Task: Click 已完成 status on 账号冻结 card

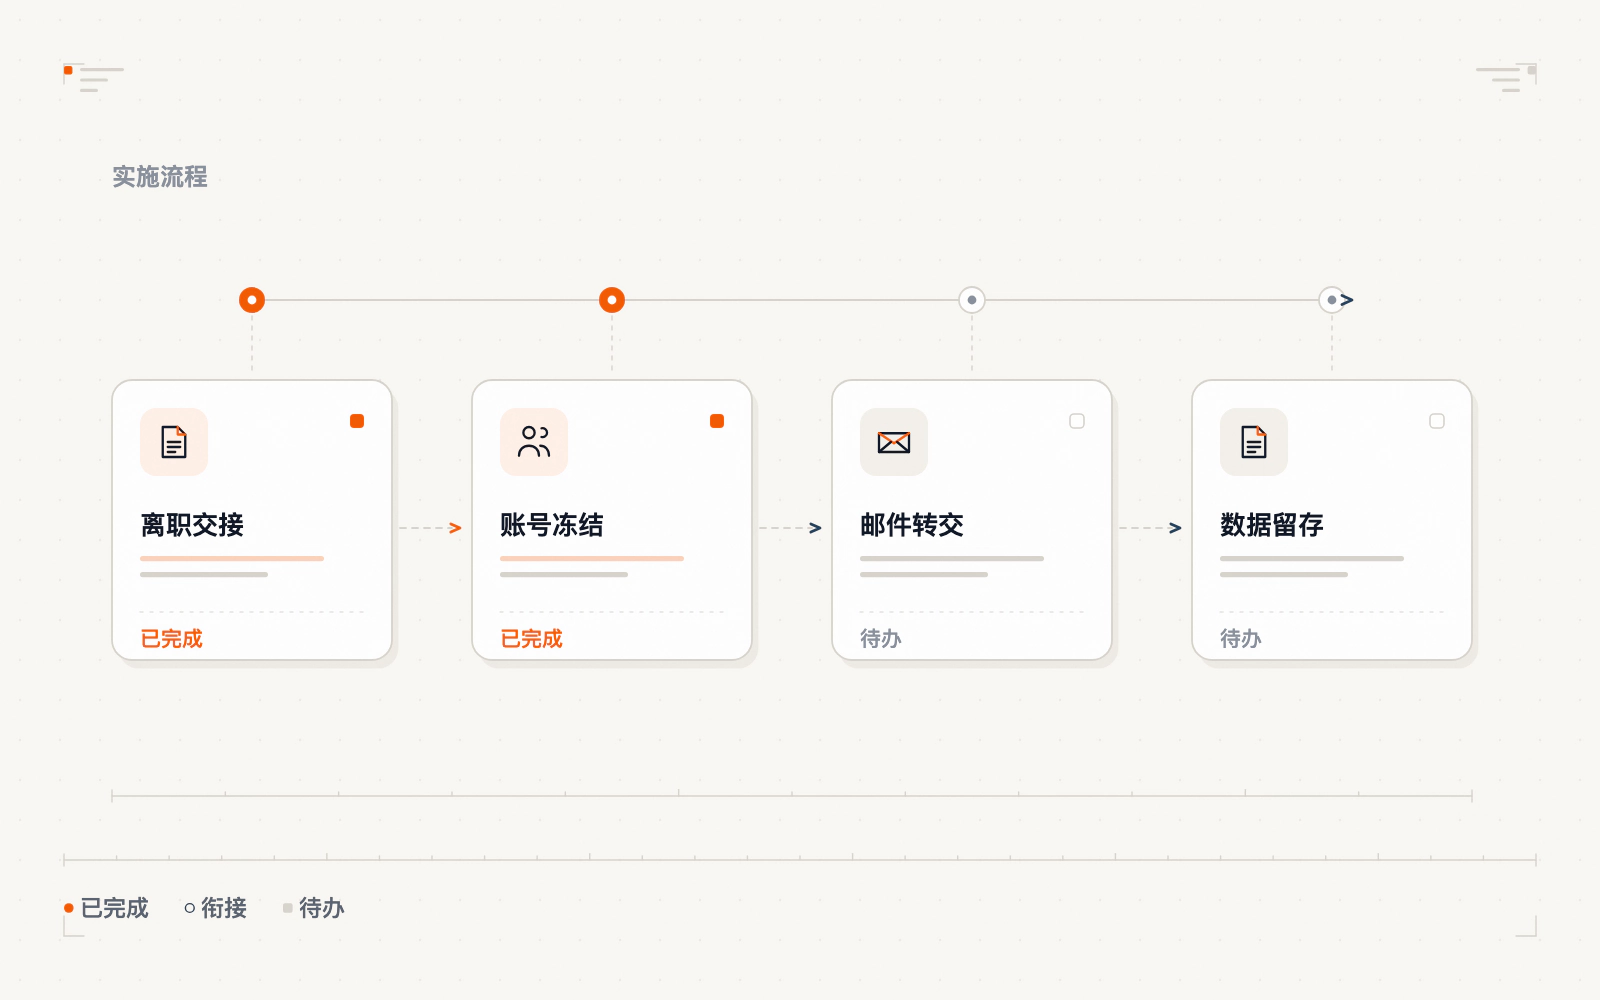Action: pos(531,639)
